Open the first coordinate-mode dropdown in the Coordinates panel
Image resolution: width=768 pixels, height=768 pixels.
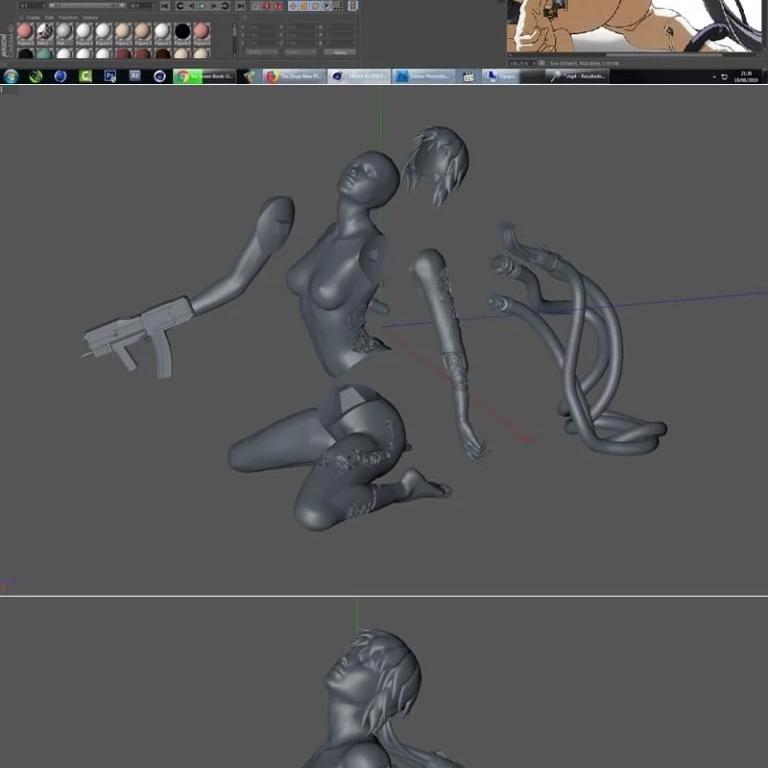tap(262, 51)
